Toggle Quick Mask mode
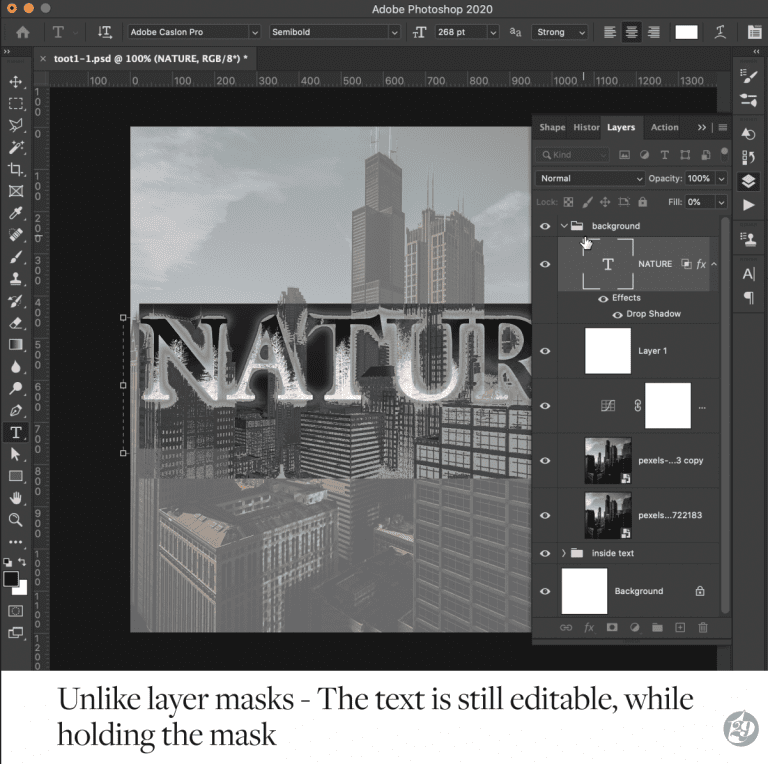This screenshot has width=768, height=764. coord(16,611)
